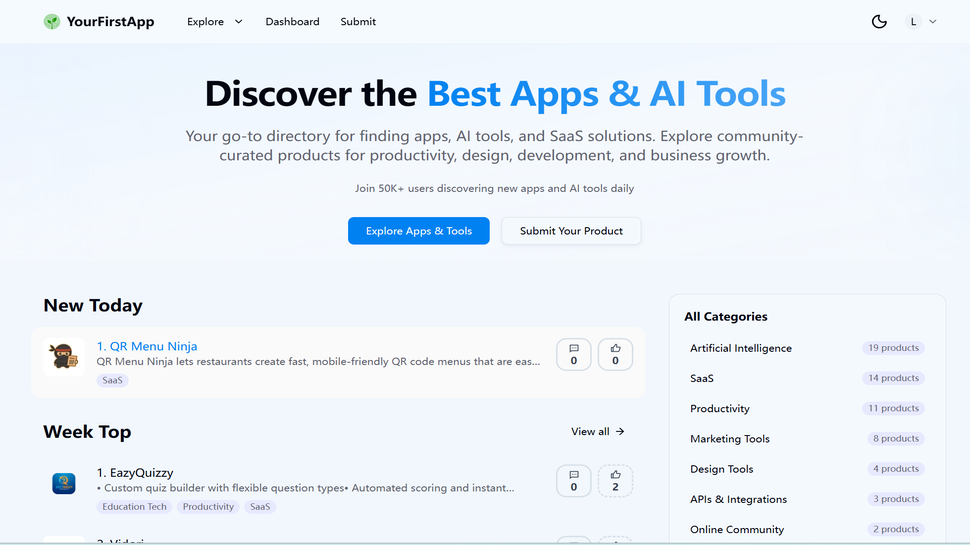The height and width of the screenshot is (545, 970).
Task: Click View all for Week Top
Action: pyautogui.click(x=598, y=432)
